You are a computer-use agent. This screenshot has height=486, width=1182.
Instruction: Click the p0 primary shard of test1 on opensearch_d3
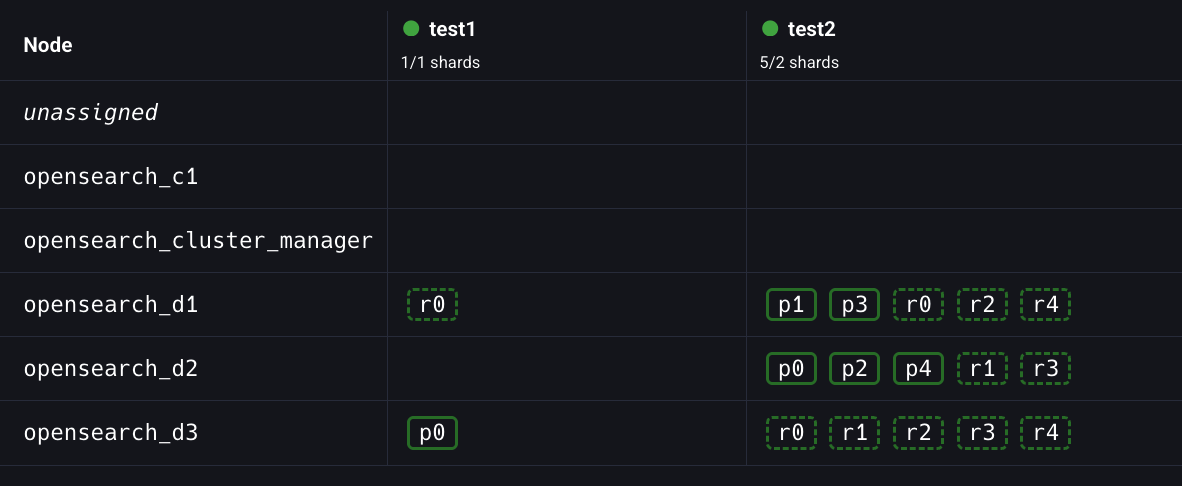point(432,433)
